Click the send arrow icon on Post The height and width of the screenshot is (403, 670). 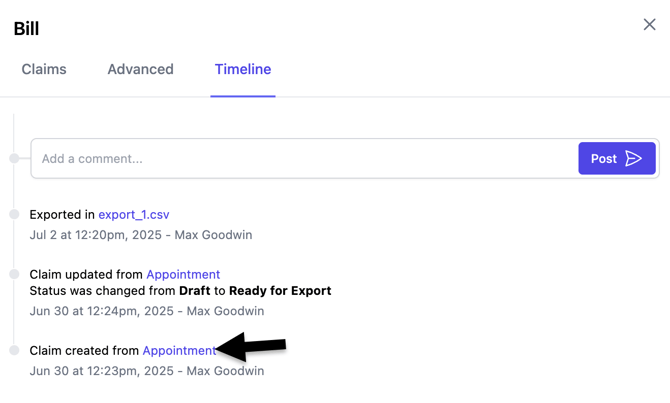(x=634, y=158)
